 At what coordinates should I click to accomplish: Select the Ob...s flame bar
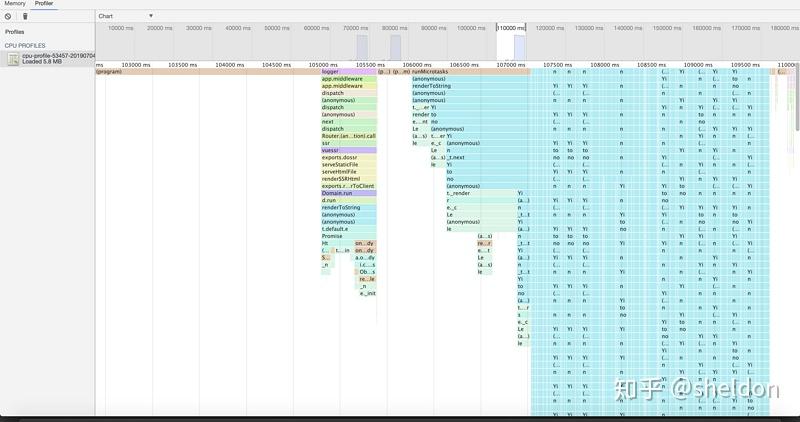[x=367, y=272]
